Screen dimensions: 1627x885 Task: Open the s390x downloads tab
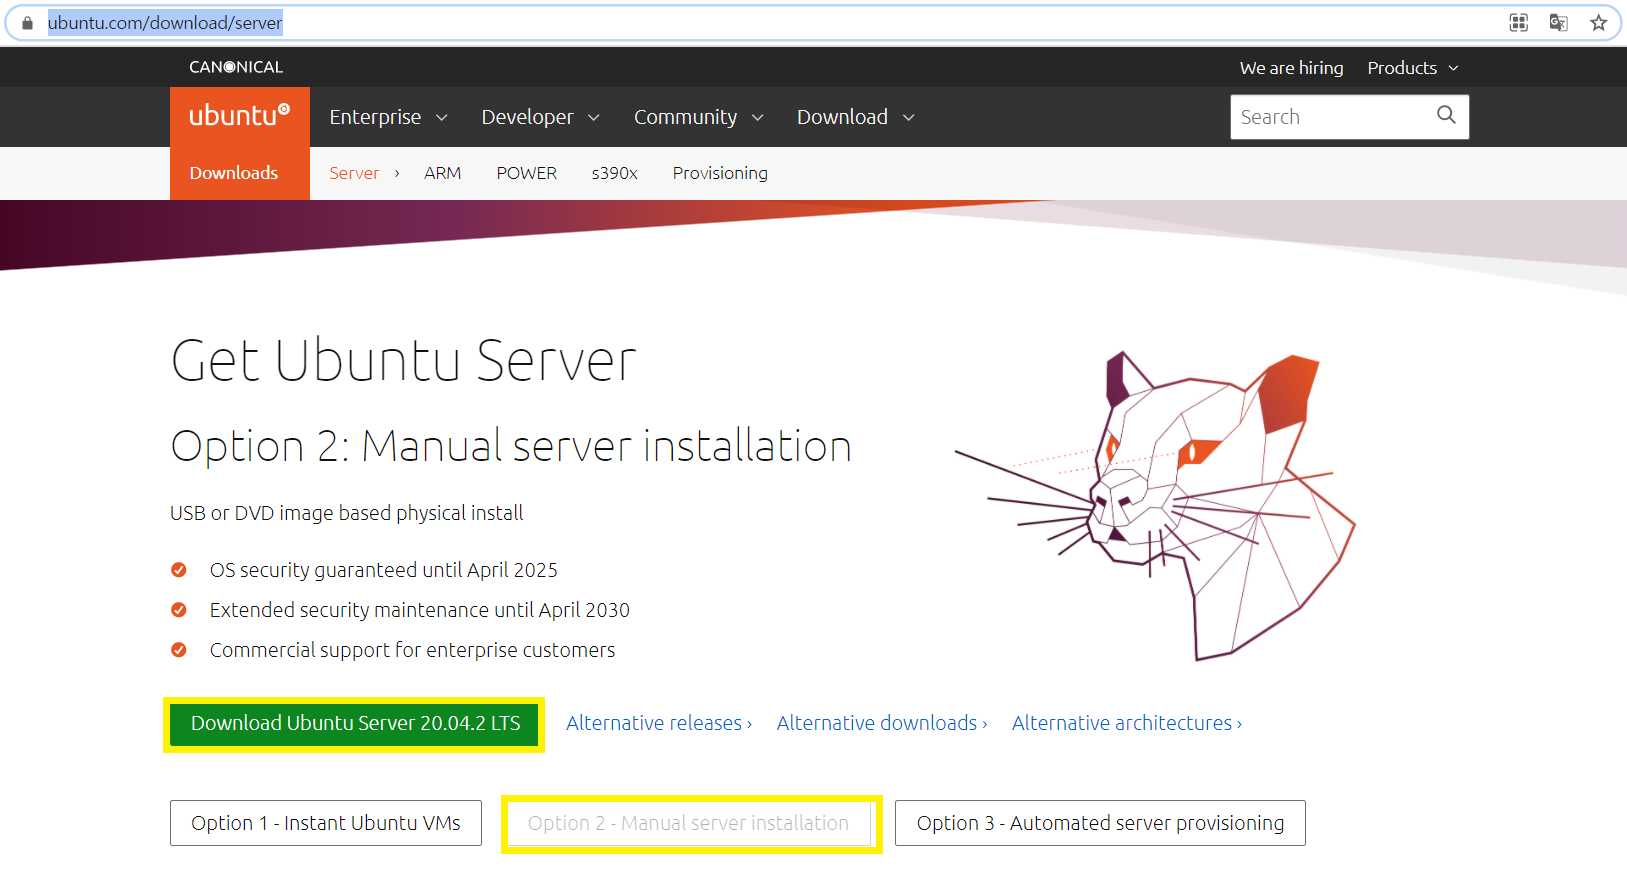coord(614,173)
